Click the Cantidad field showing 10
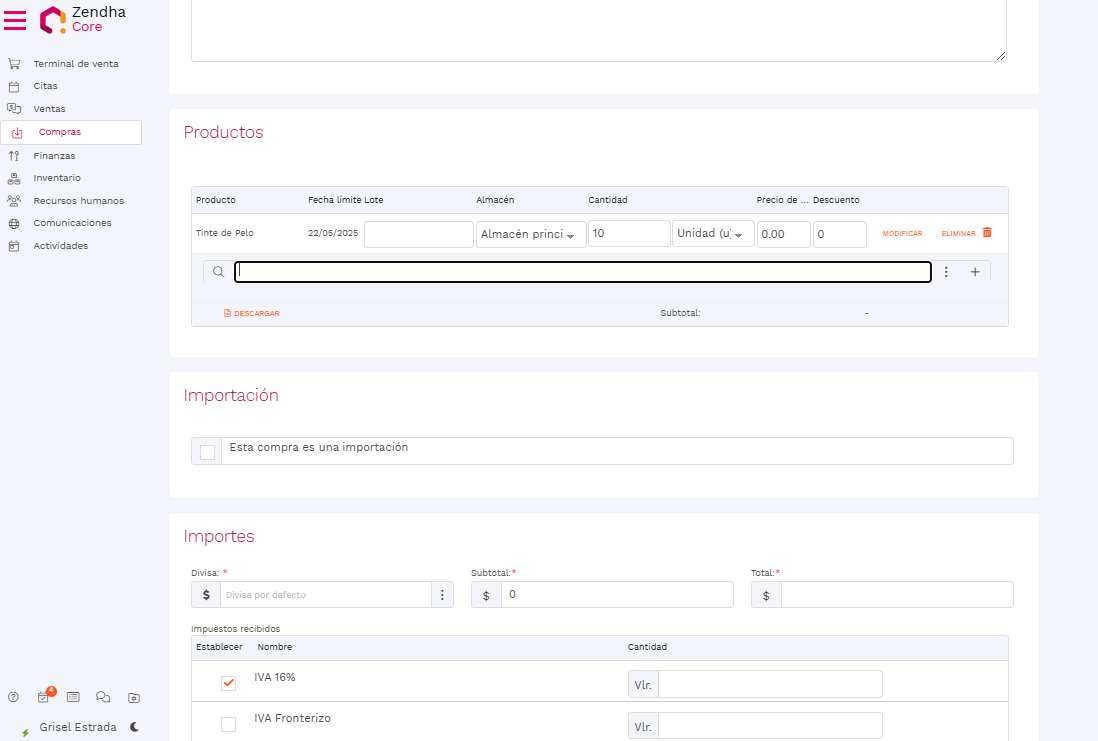1098x741 pixels. (628, 234)
